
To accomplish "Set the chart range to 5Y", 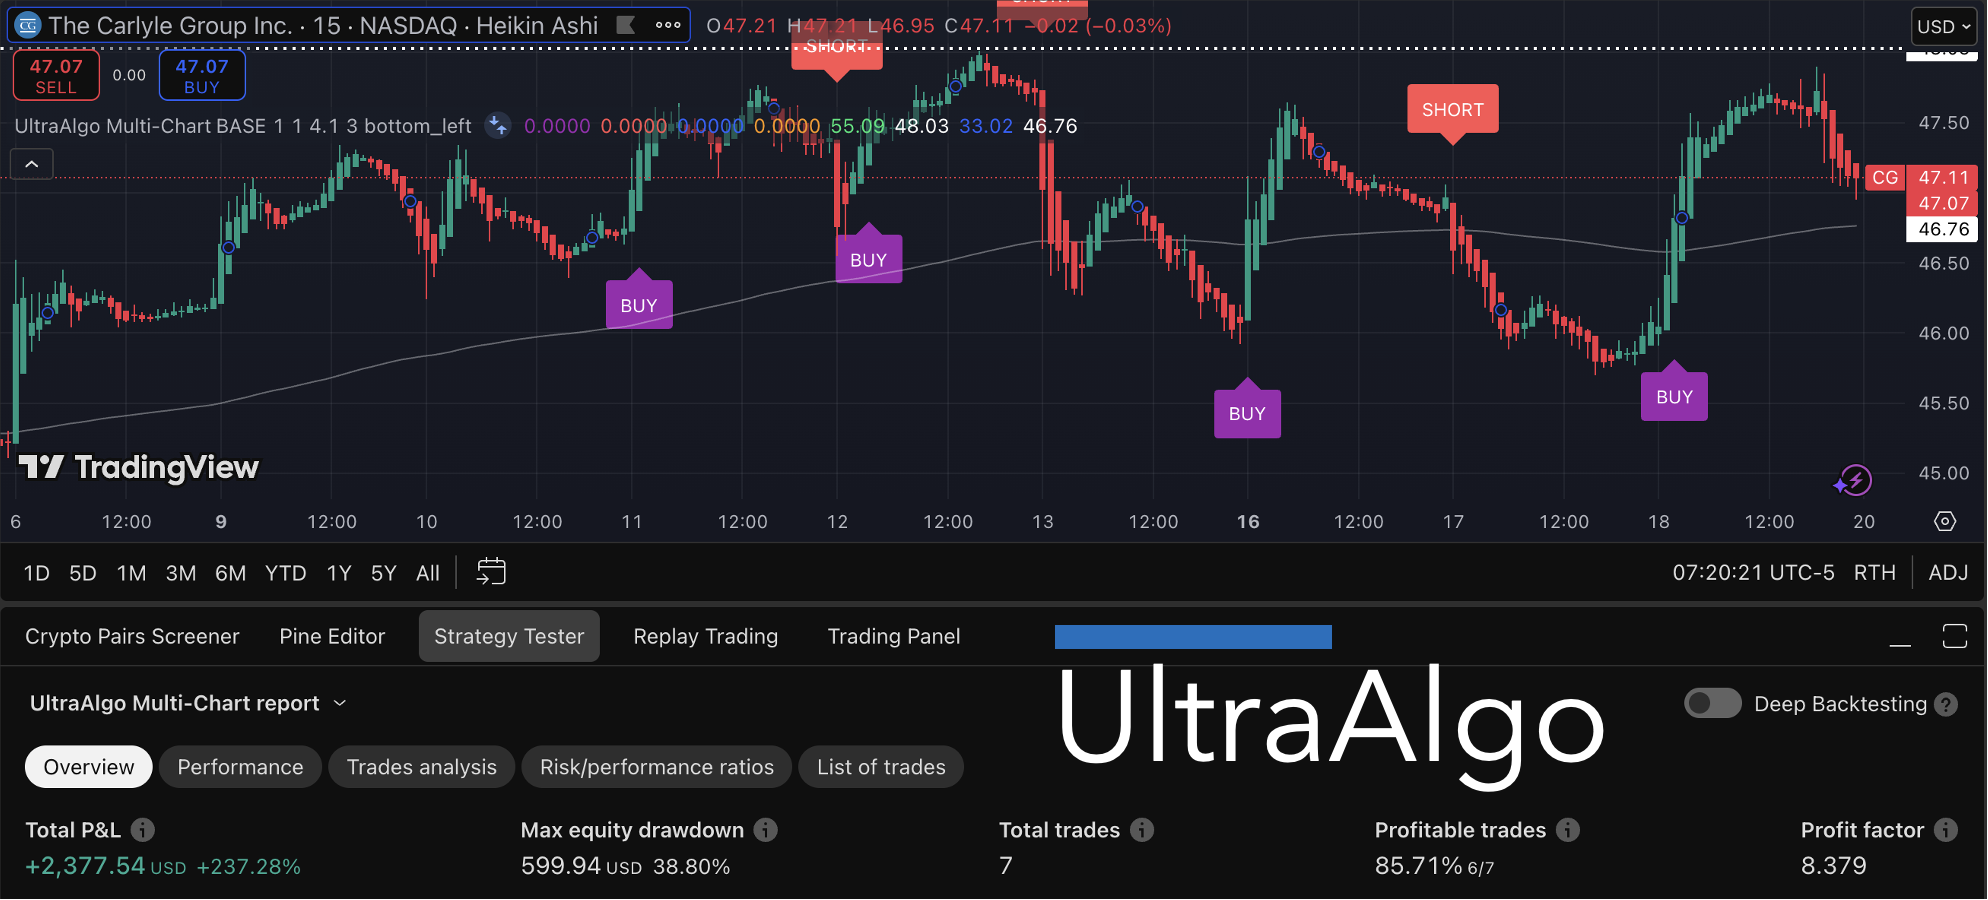I will coord(384,573).
